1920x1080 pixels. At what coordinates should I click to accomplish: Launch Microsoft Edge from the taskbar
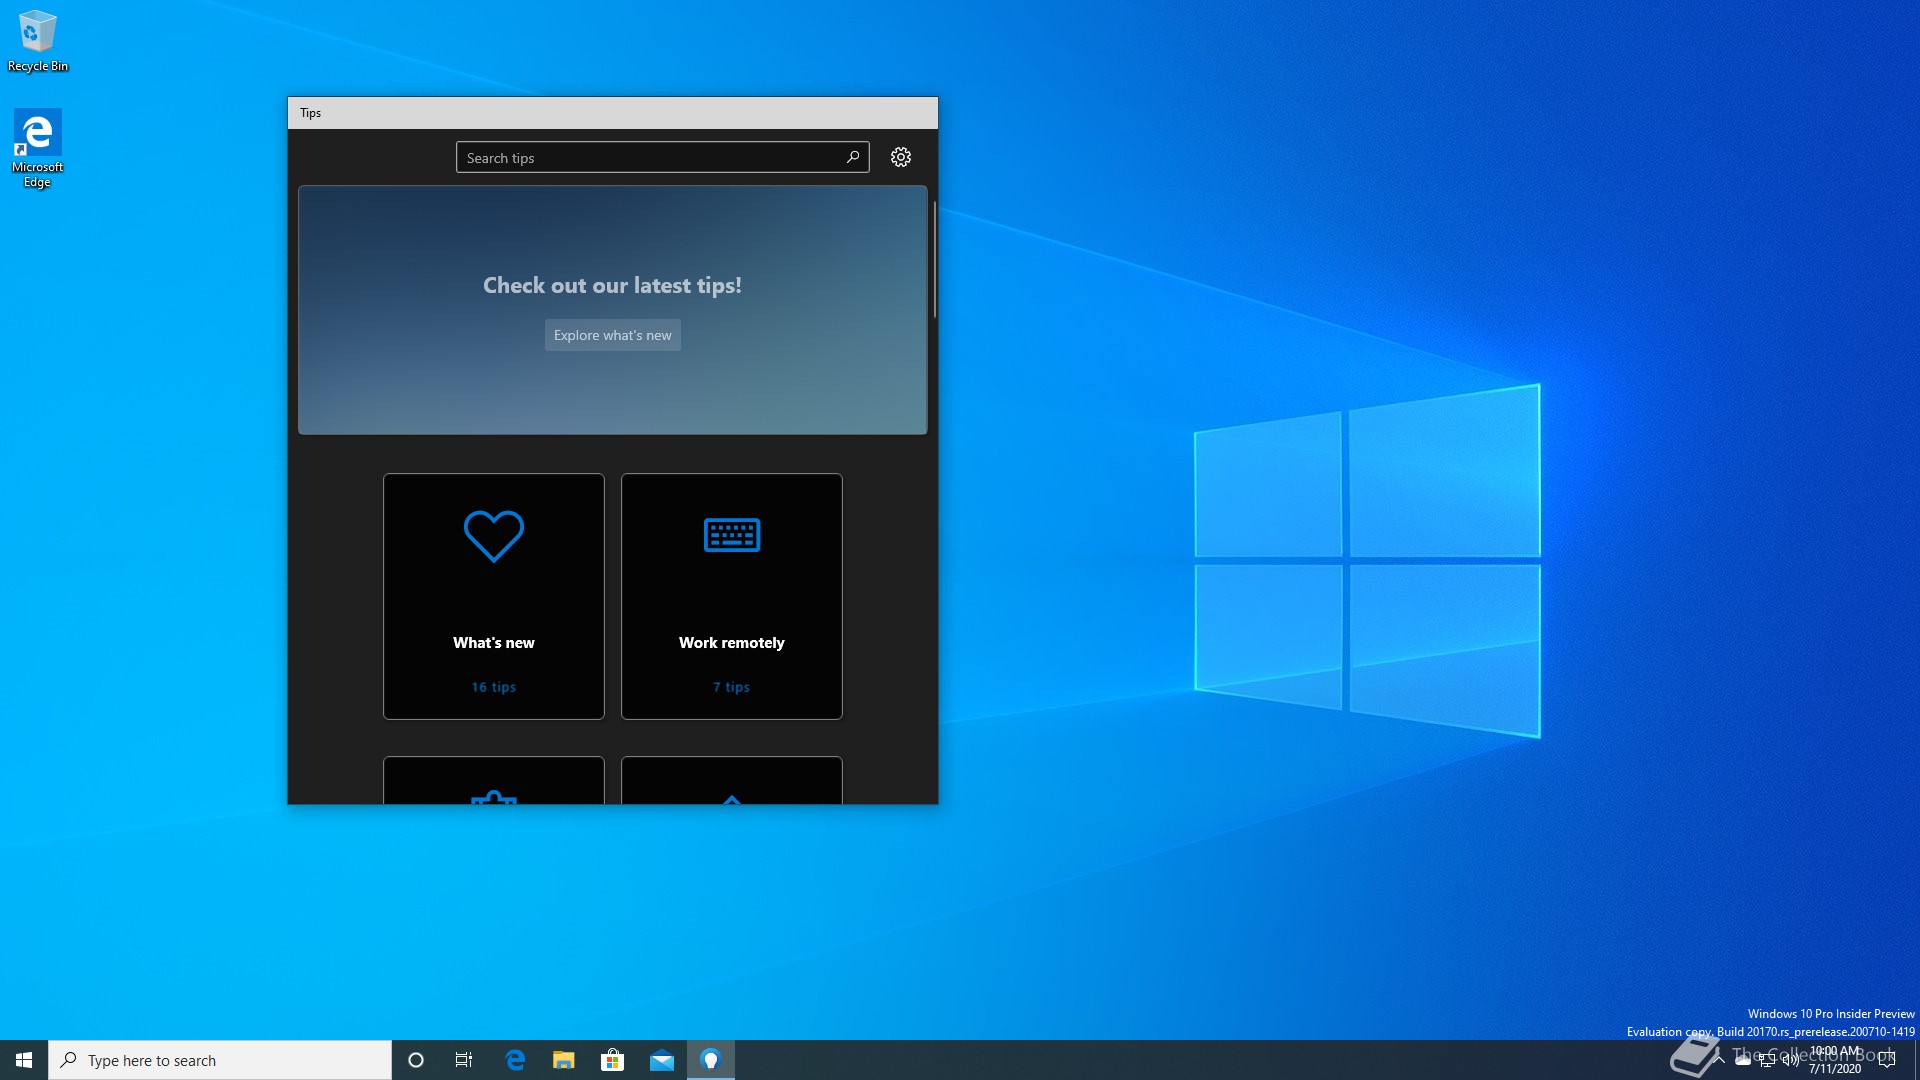click(x=515, y=1060)
